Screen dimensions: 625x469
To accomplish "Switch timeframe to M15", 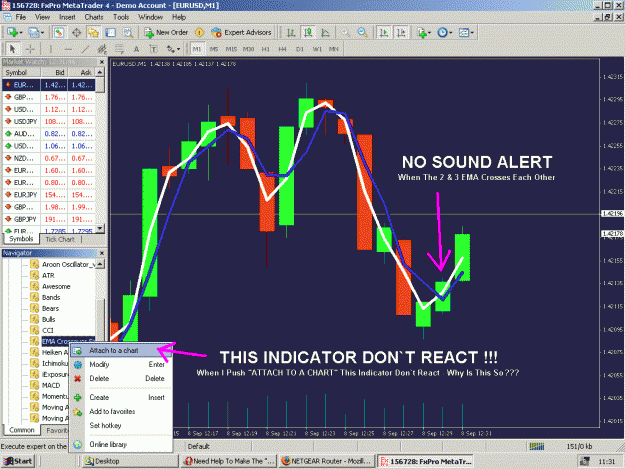I will [x=231, y=49].
